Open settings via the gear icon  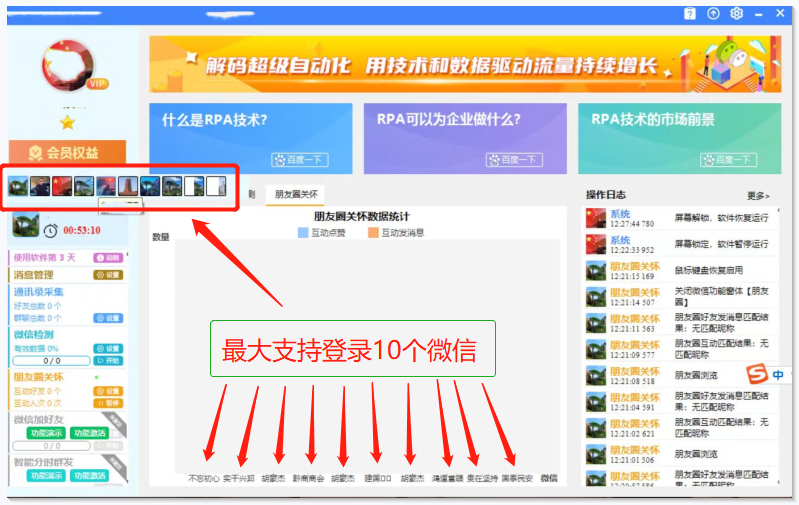737,13
